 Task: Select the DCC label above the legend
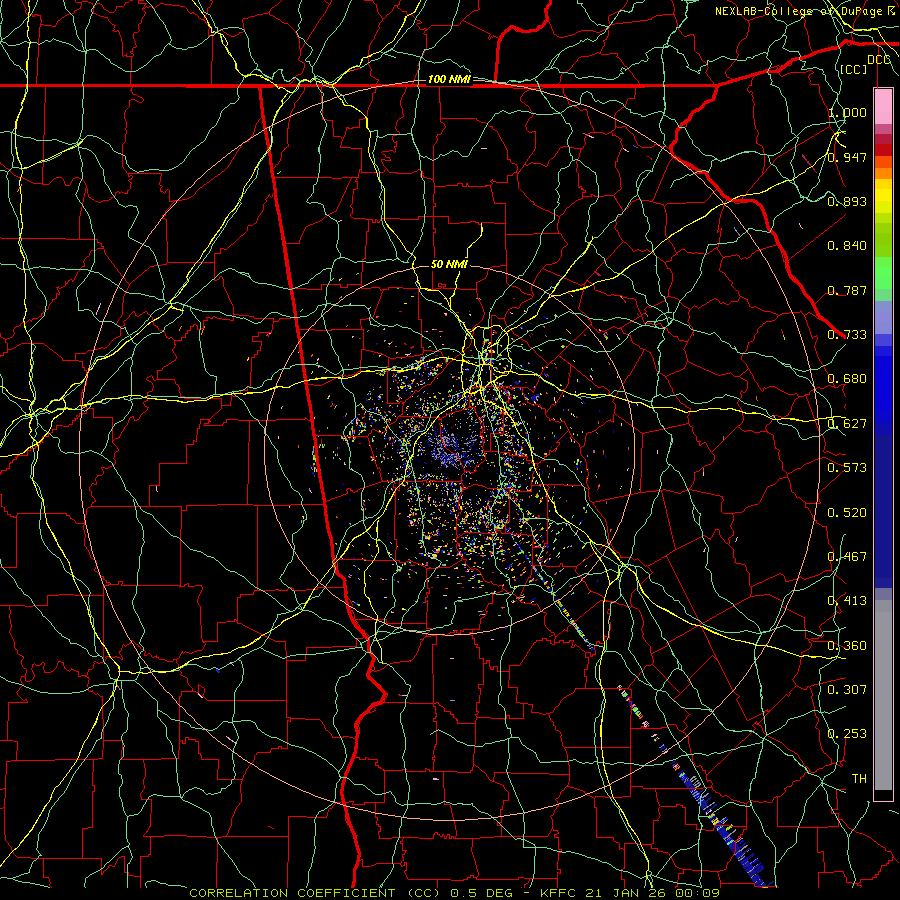pos(878,60)
